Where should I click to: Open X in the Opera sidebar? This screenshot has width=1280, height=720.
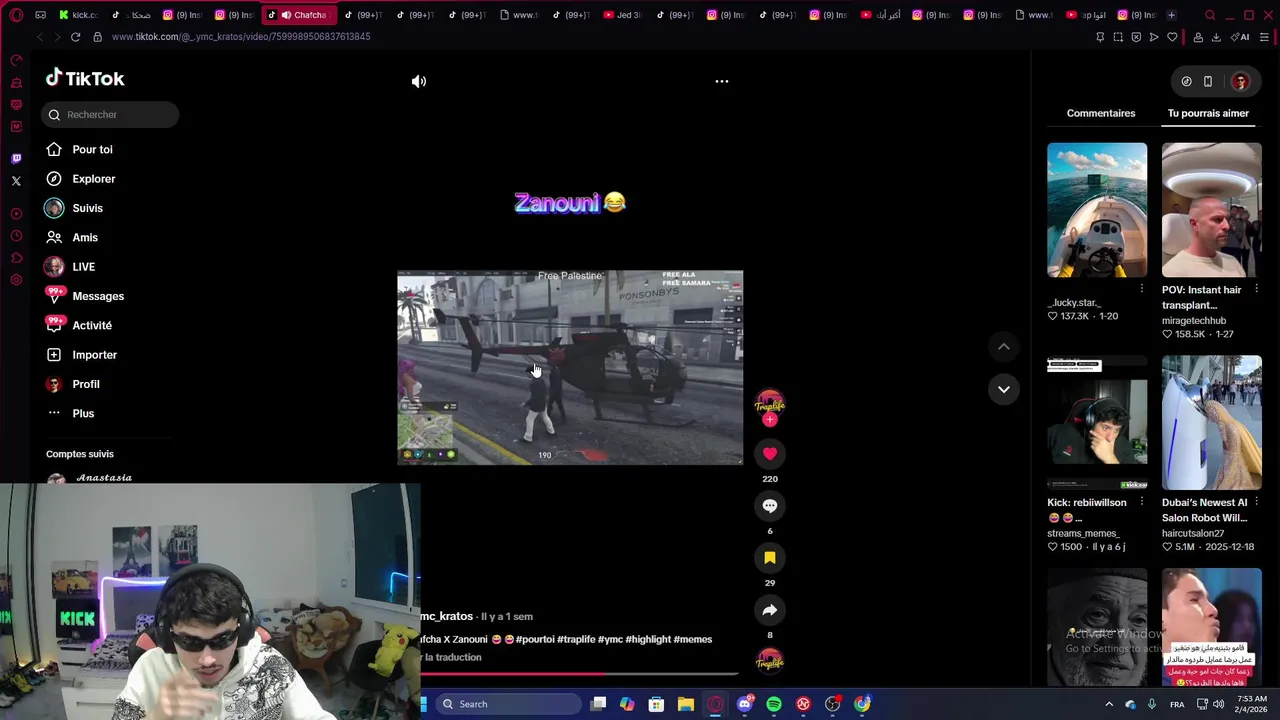point(16,181)
